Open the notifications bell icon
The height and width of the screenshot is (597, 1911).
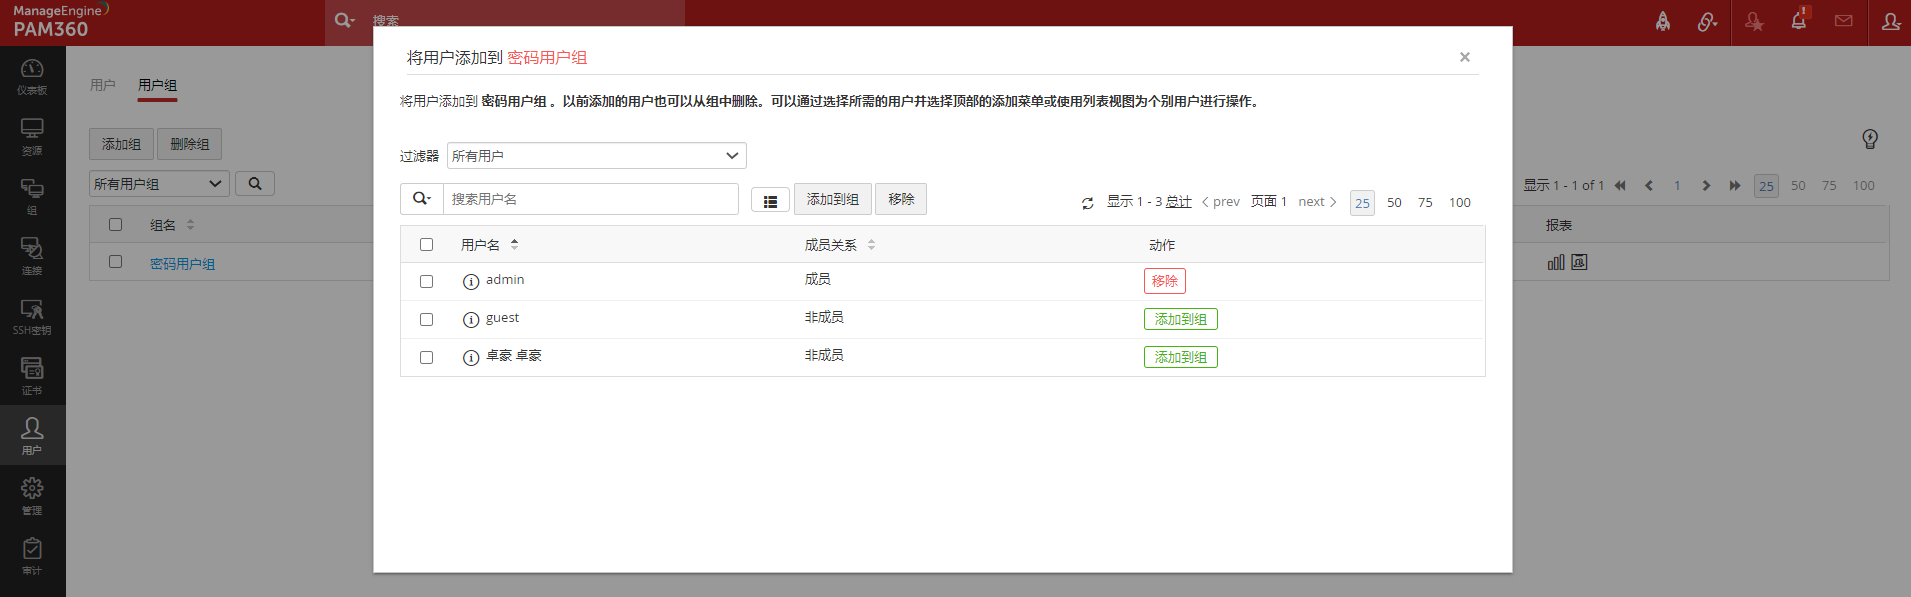tap(1799, 19)
